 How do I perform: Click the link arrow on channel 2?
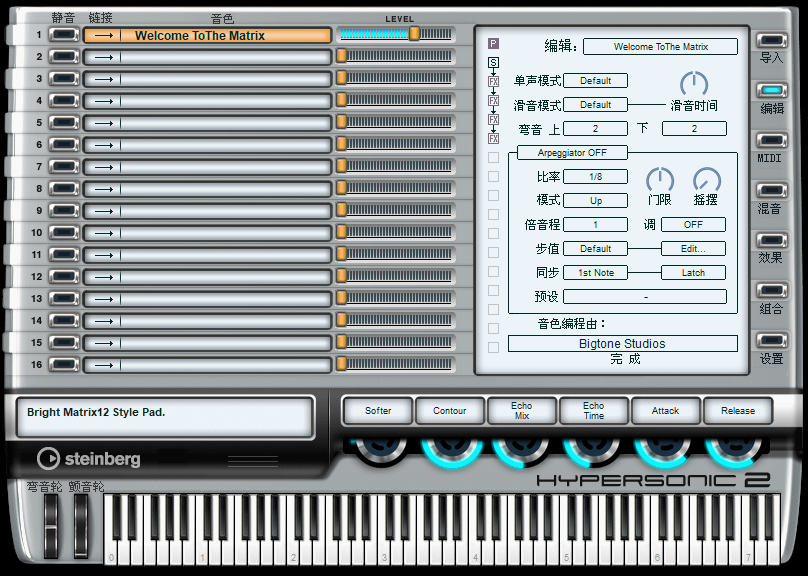[104, 57]
